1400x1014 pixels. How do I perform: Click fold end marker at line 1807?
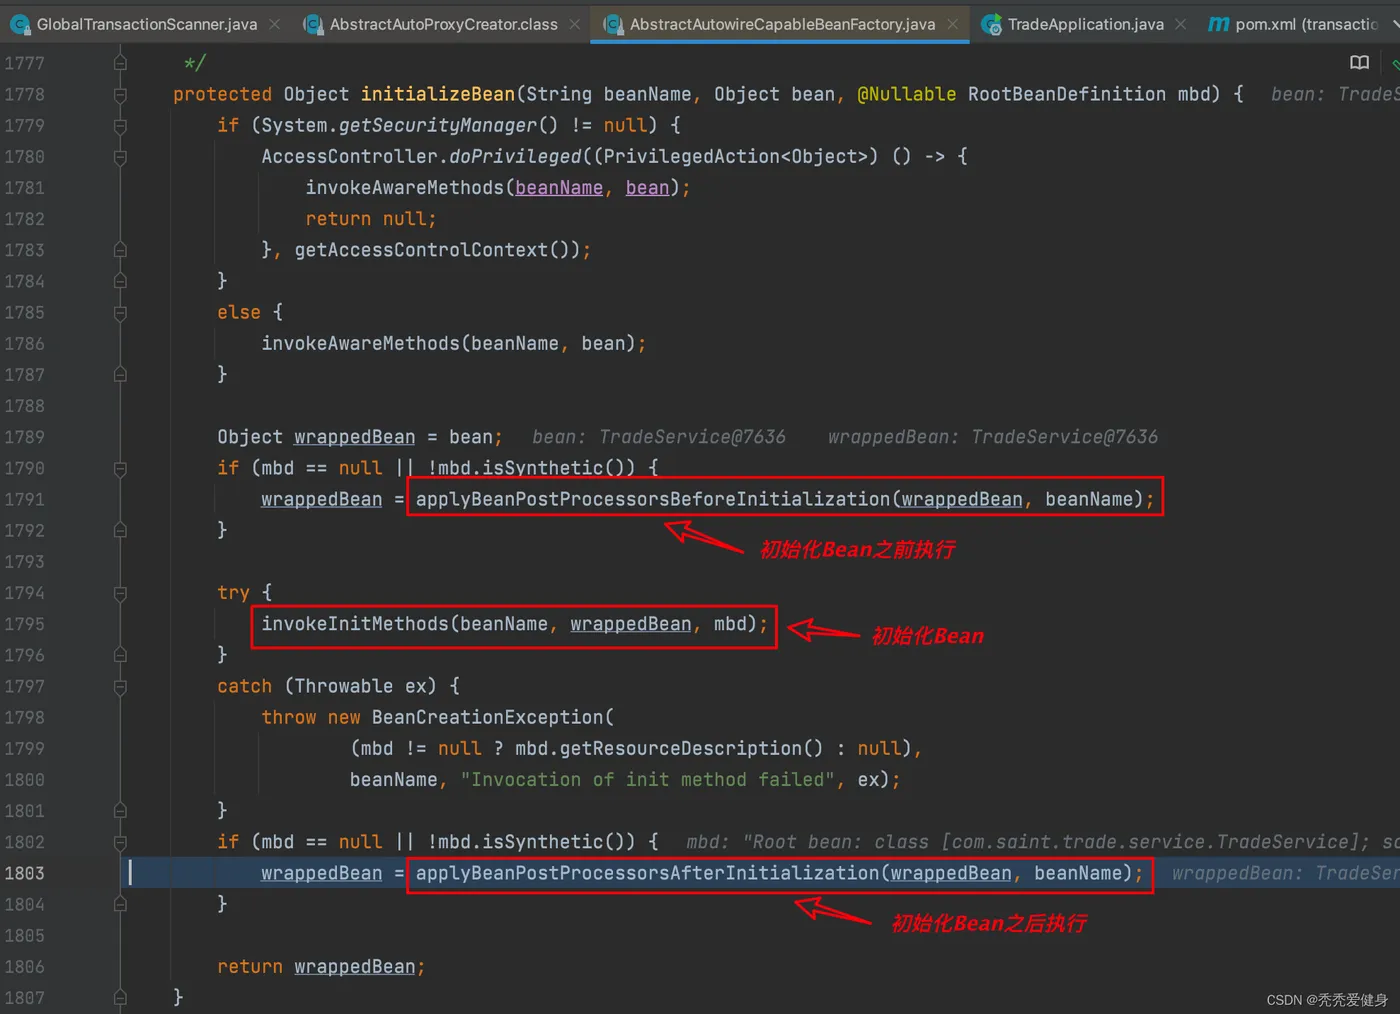click(x=120, y=997)
